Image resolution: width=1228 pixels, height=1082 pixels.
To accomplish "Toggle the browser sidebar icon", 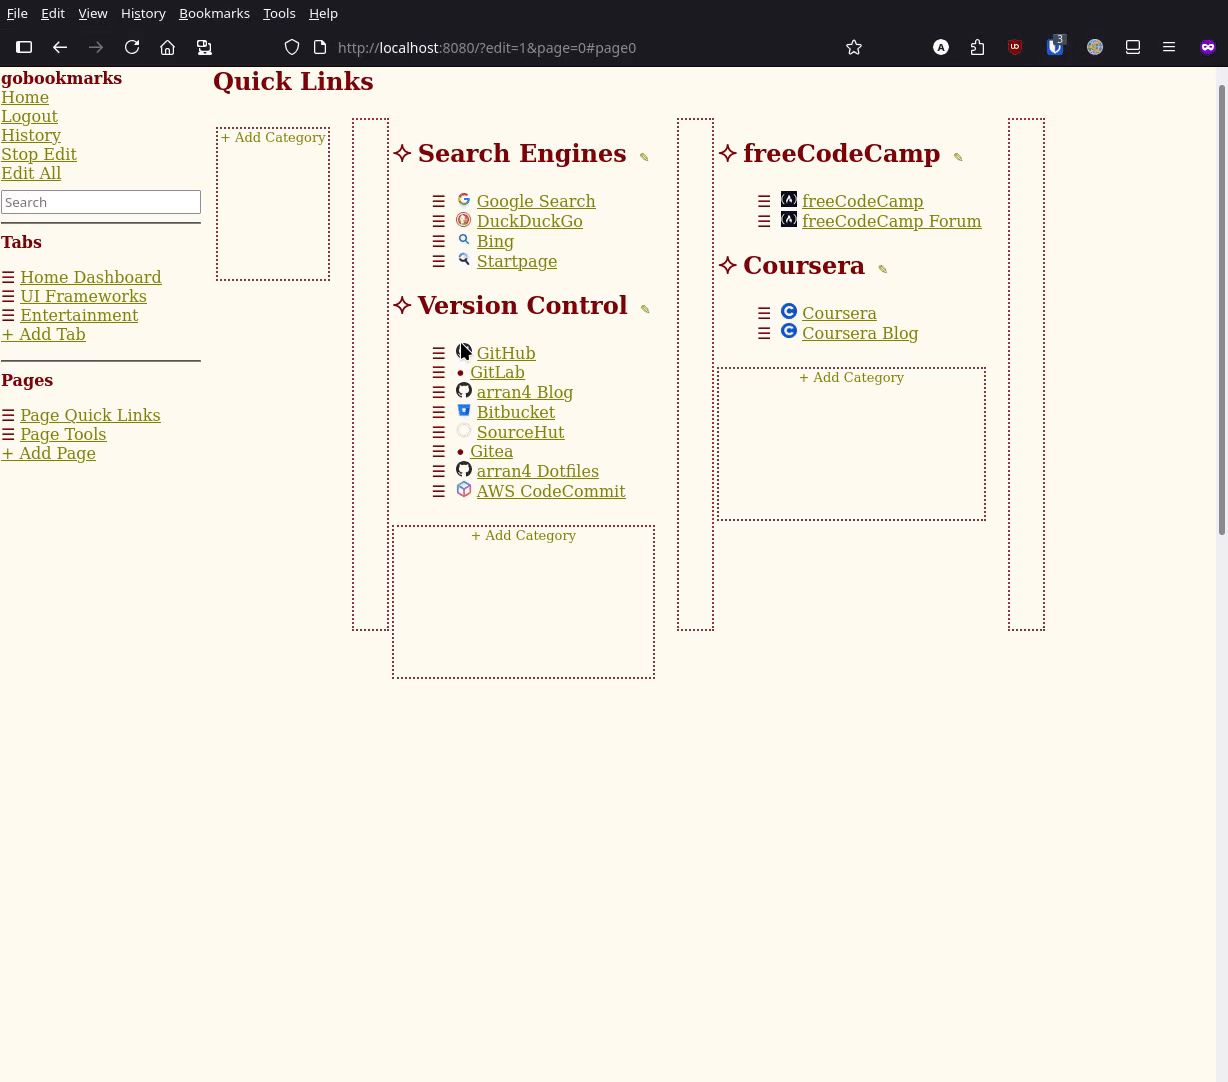I will 24,47.
